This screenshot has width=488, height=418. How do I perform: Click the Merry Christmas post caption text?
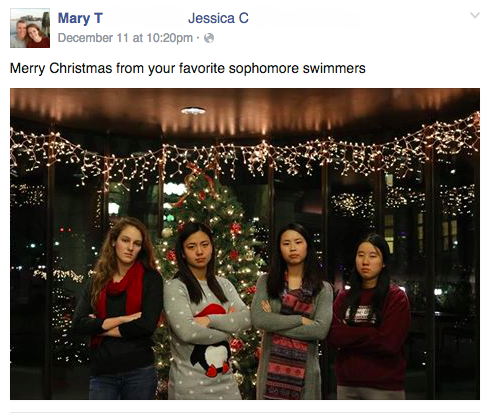188,69
